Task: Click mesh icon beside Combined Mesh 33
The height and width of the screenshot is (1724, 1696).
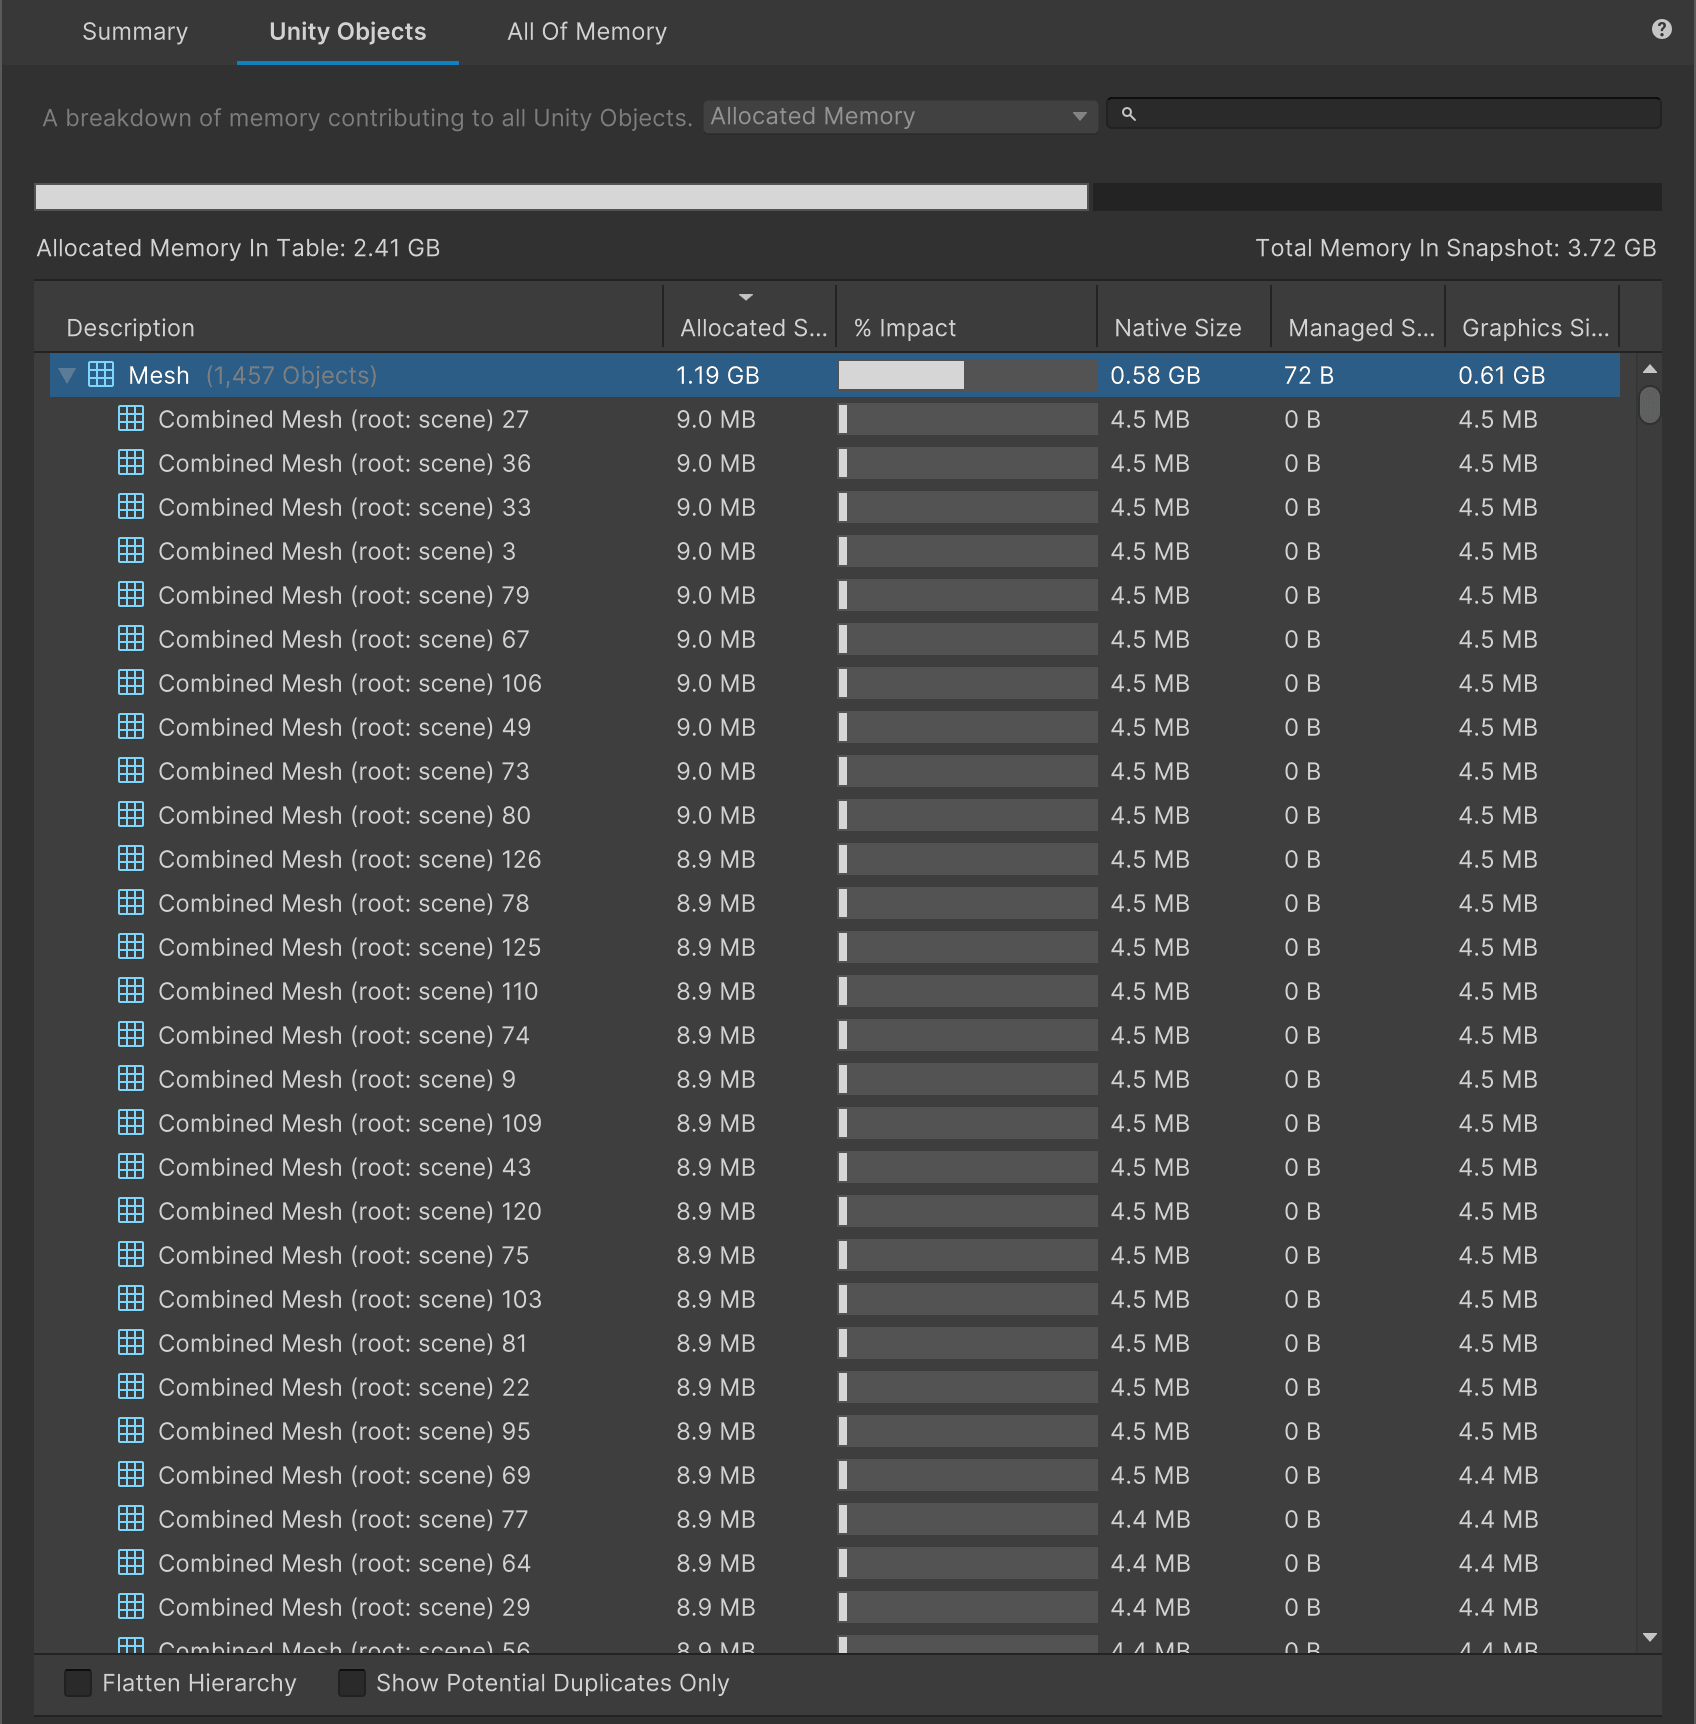Action: click(131, 507)
